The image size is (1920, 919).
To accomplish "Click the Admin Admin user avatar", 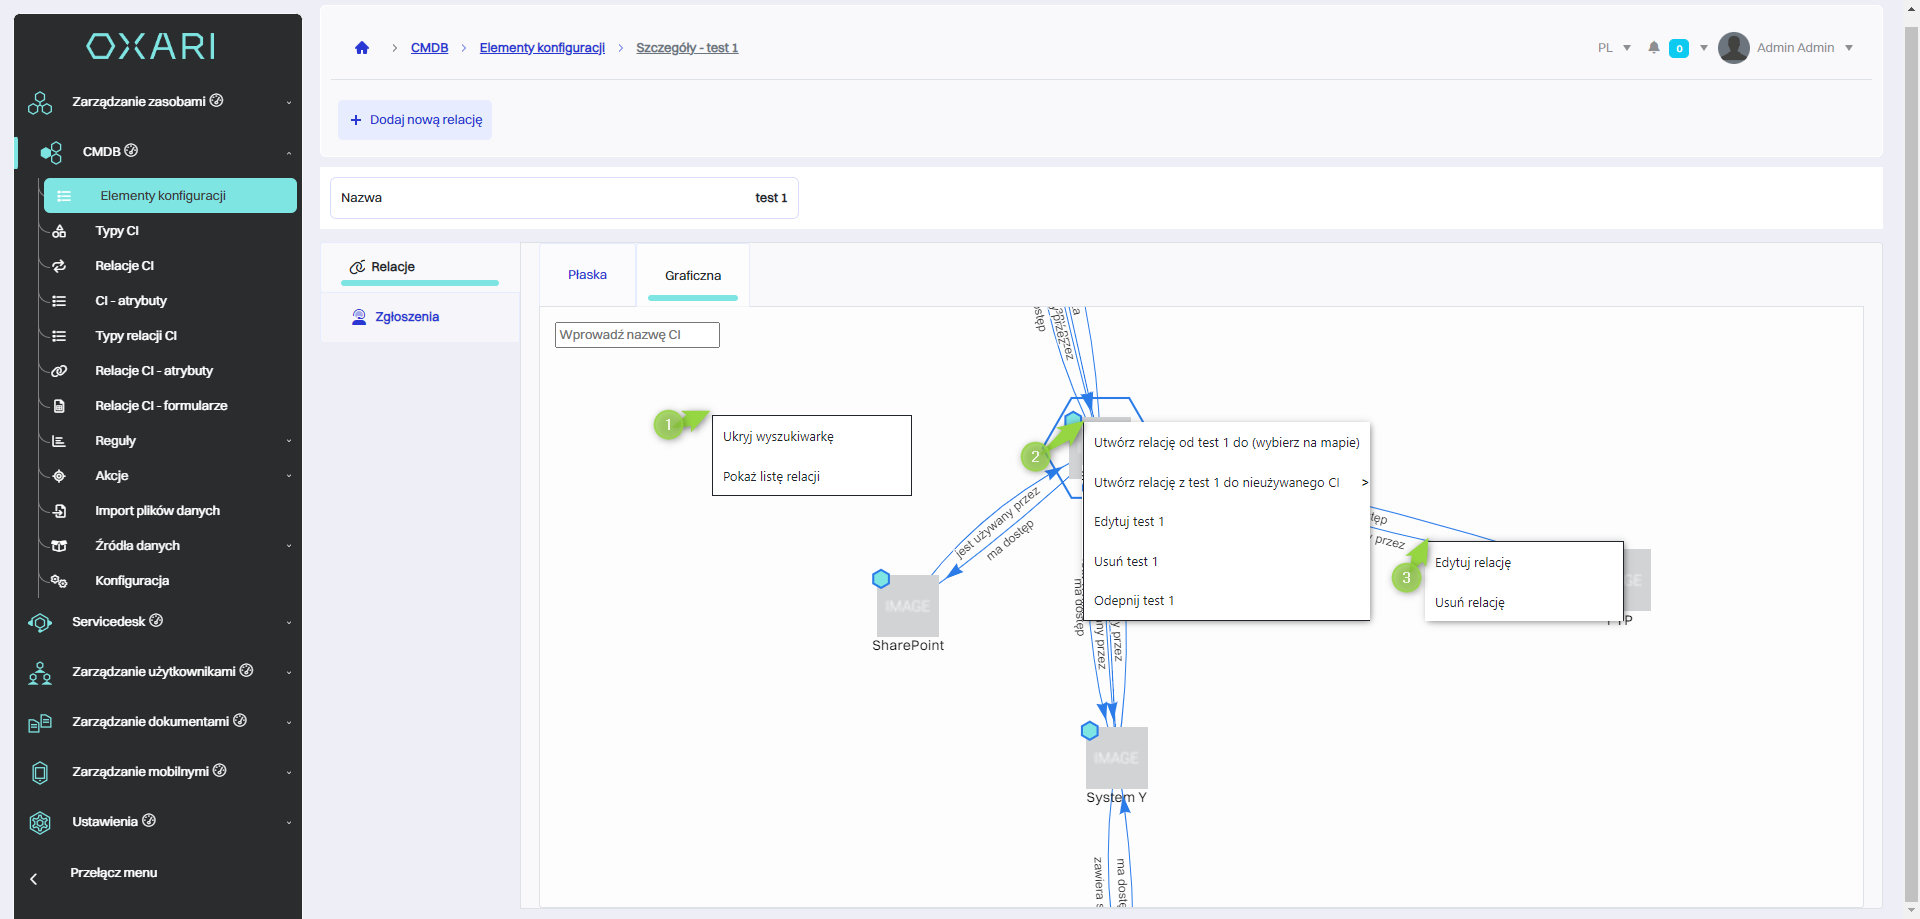I will click(x=1733, y=48).
